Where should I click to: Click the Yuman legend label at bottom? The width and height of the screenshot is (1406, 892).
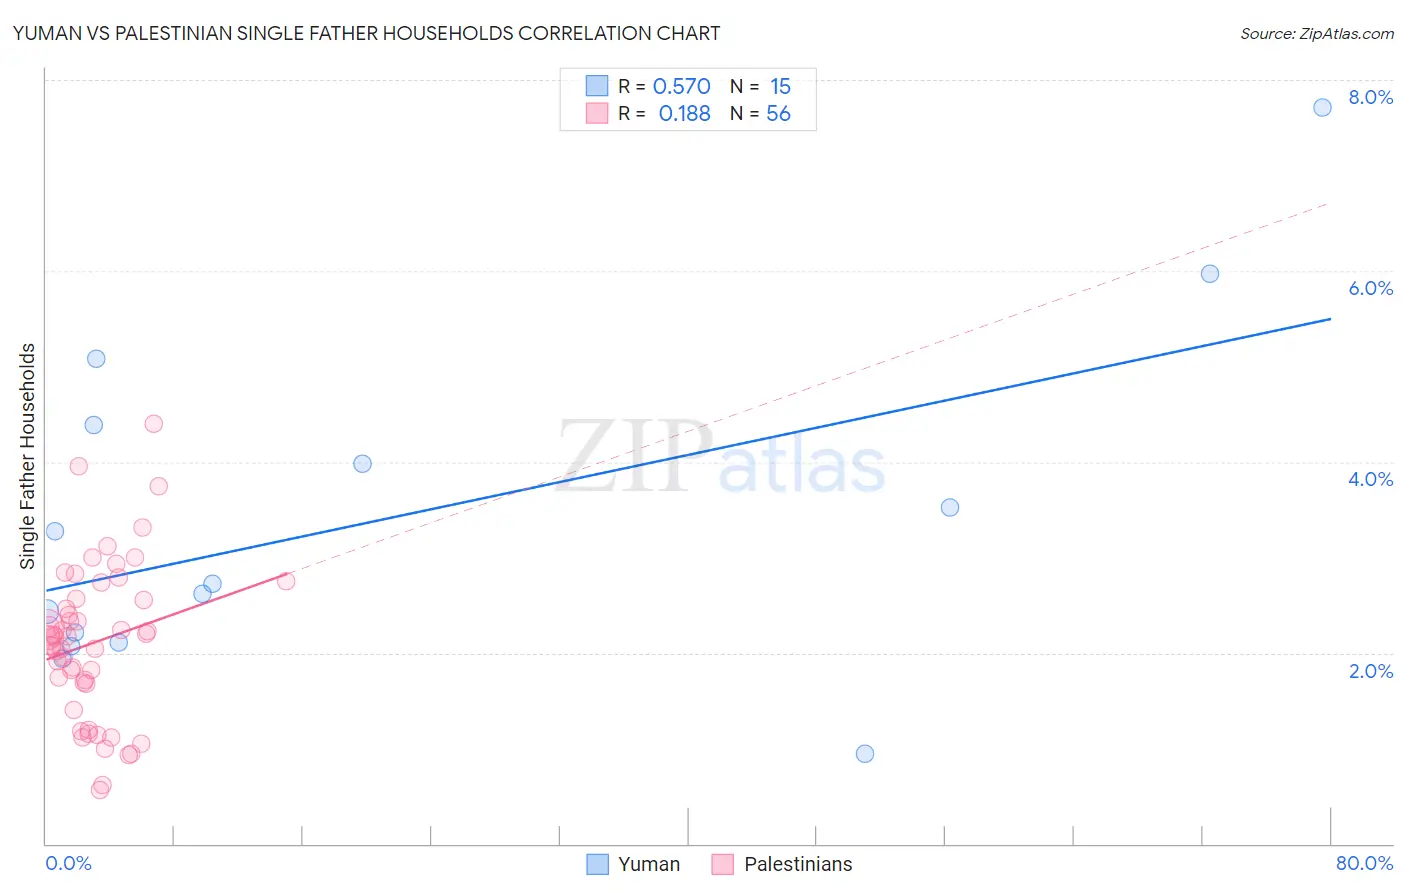click(x=648, y=864)
